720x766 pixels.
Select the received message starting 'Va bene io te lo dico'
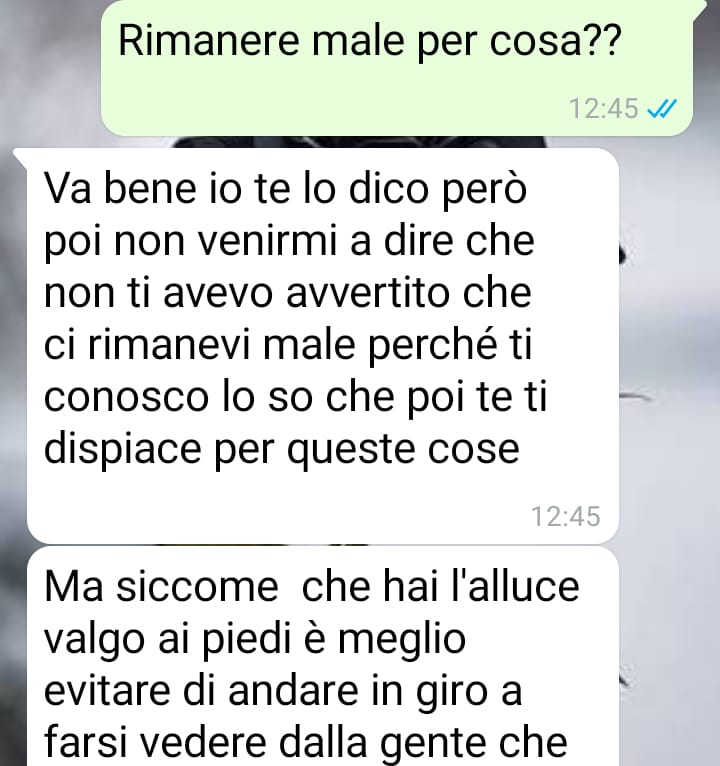click(323, 345)
